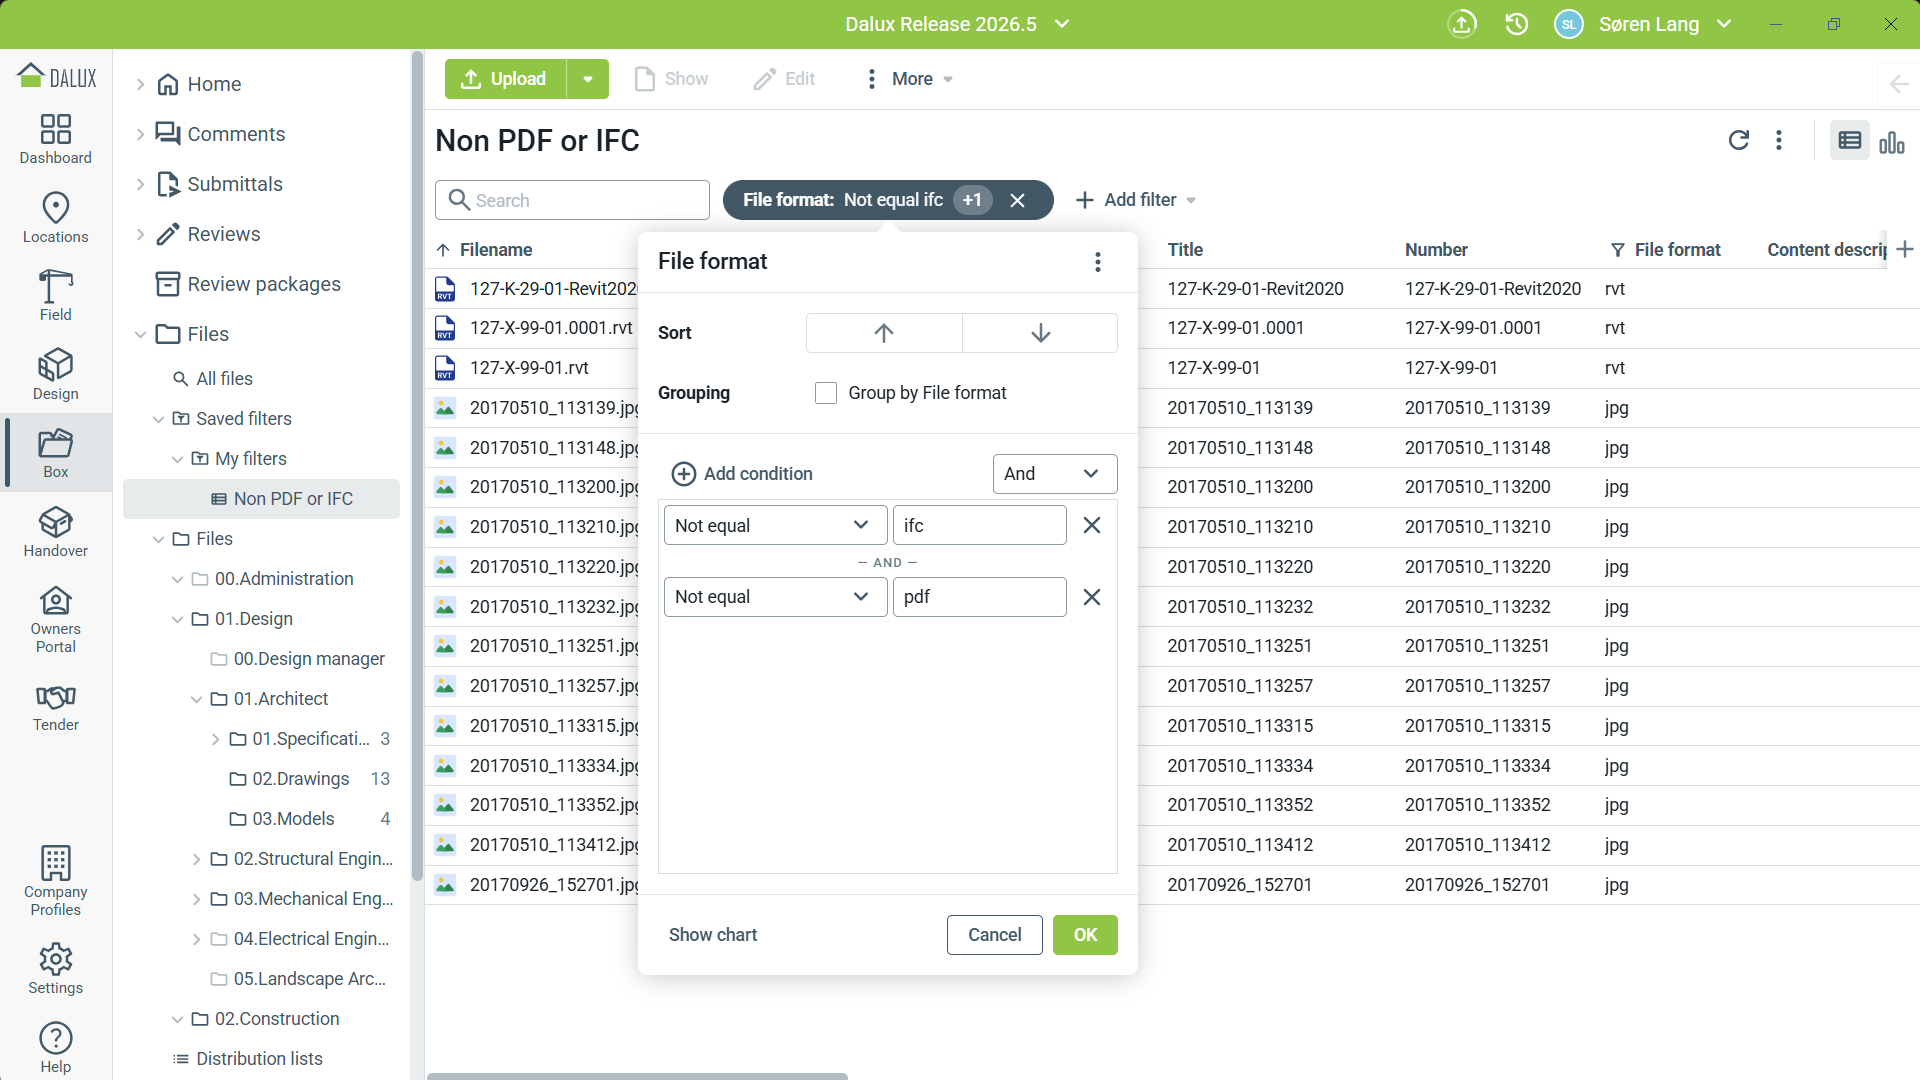Viewport: 1920px width, 1080px height.
Task: Open the File format popup options menu
Action: pos(1098,262)
